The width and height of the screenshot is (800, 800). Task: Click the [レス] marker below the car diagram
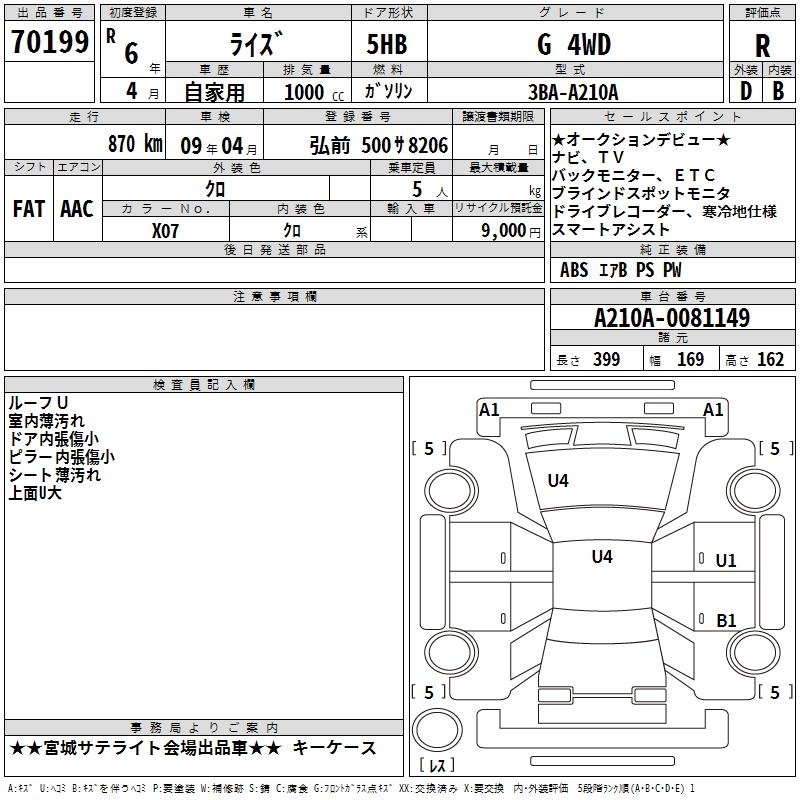click(435, 767)
